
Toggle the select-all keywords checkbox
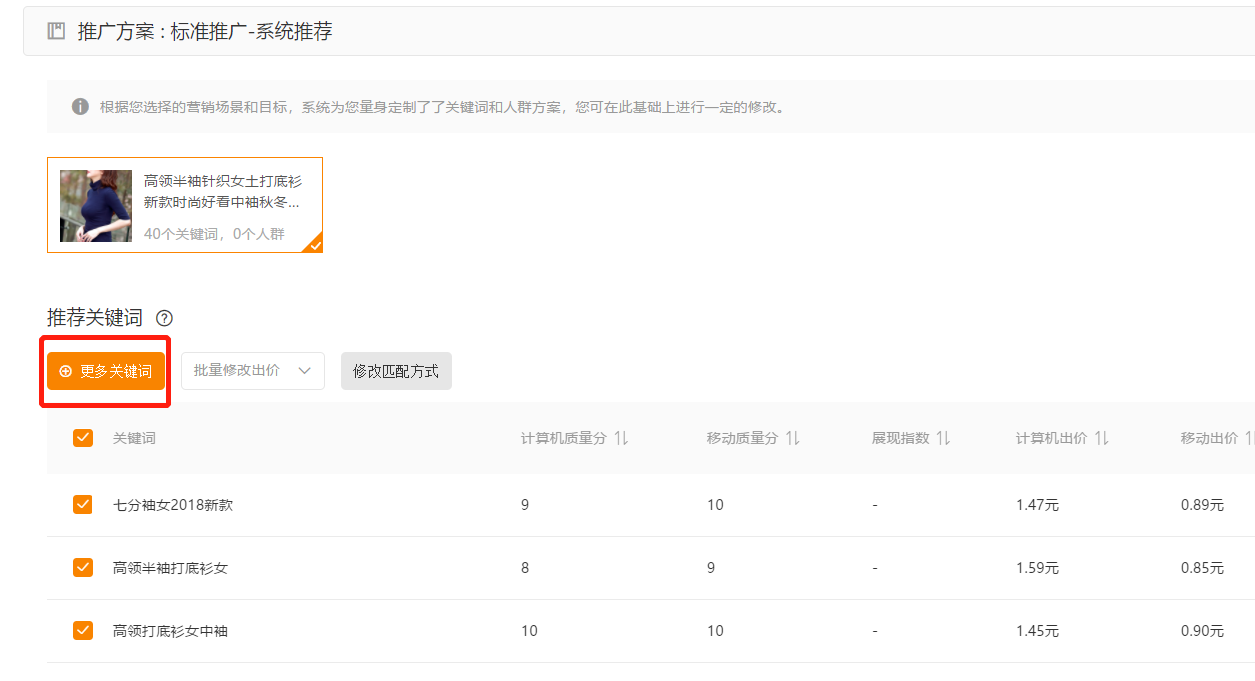pos(83,438)
